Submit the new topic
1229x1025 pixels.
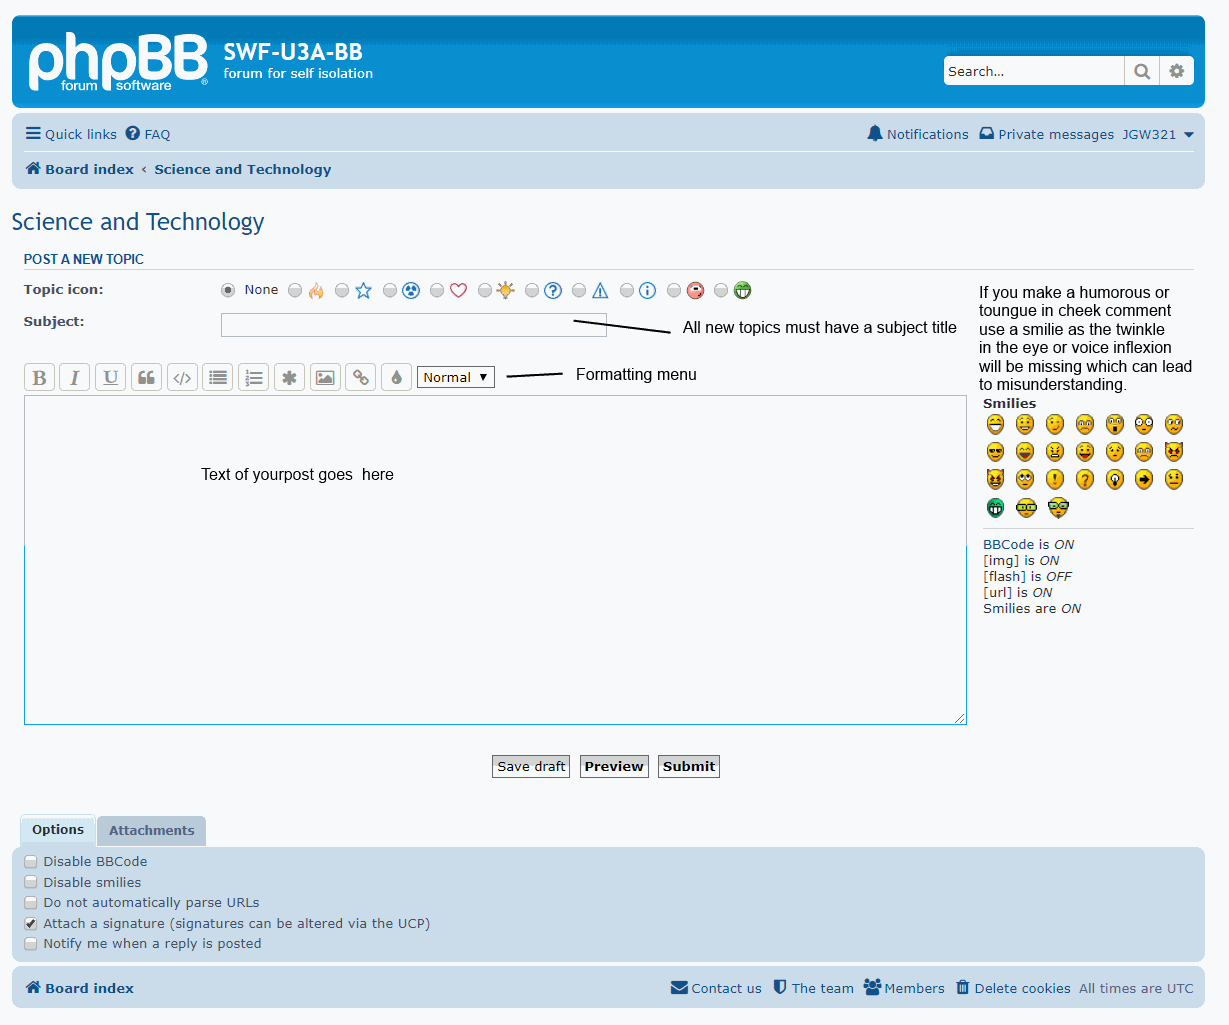tap(689, 766)
